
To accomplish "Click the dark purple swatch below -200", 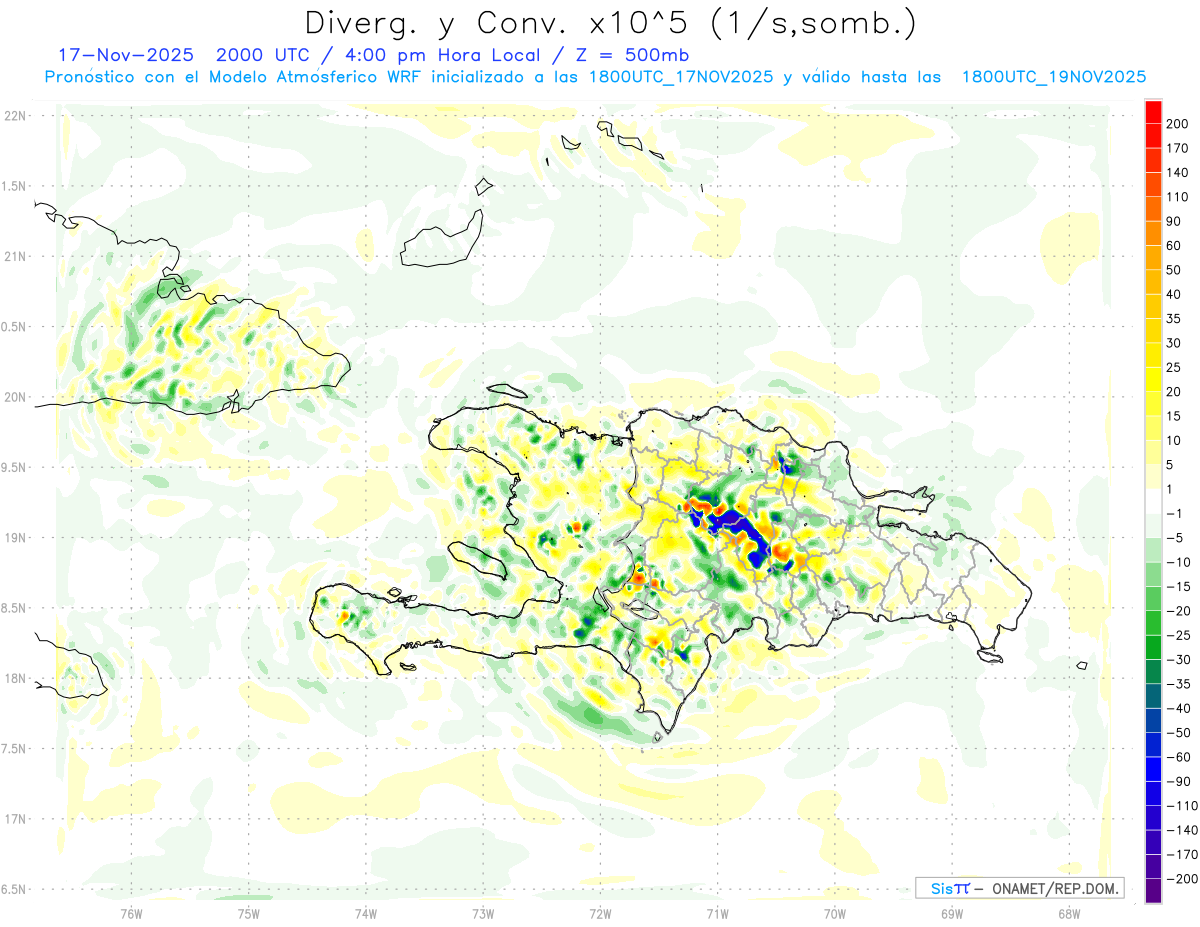I will [x=1153, y=891].
